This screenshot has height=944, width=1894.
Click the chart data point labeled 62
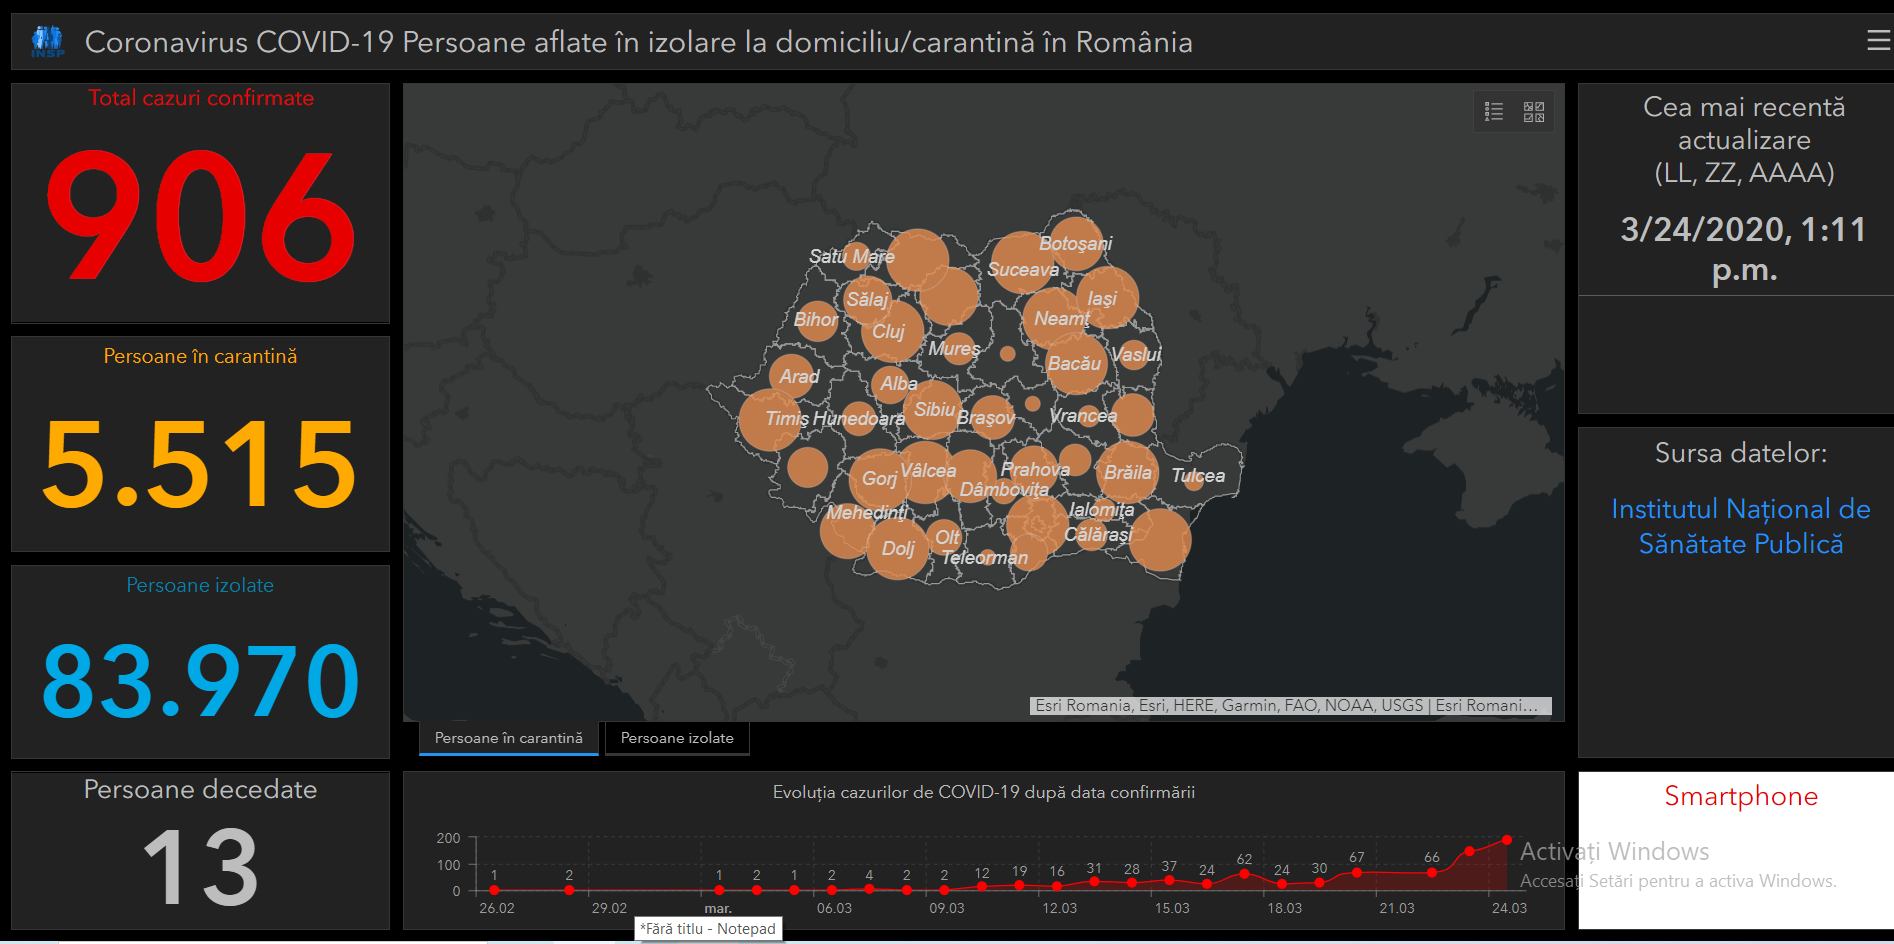pos(1244,874)
